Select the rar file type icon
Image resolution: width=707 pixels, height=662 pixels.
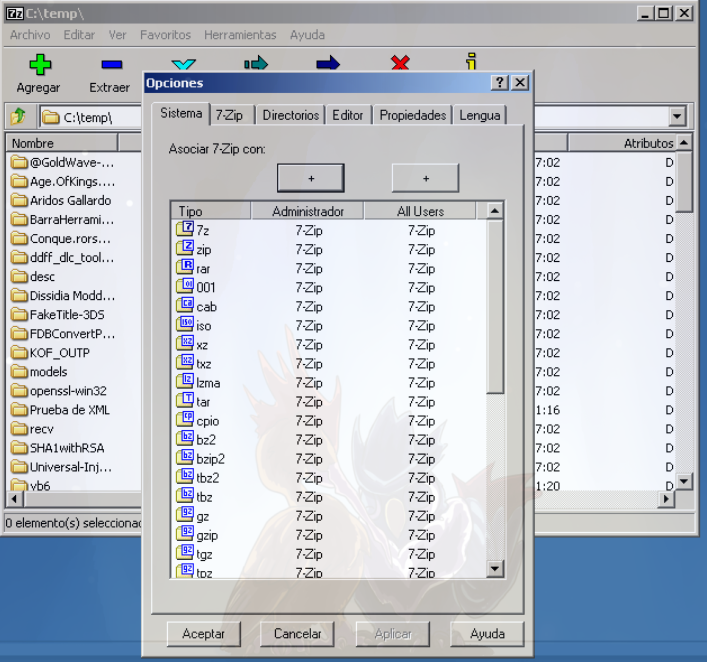pos(184,267)
